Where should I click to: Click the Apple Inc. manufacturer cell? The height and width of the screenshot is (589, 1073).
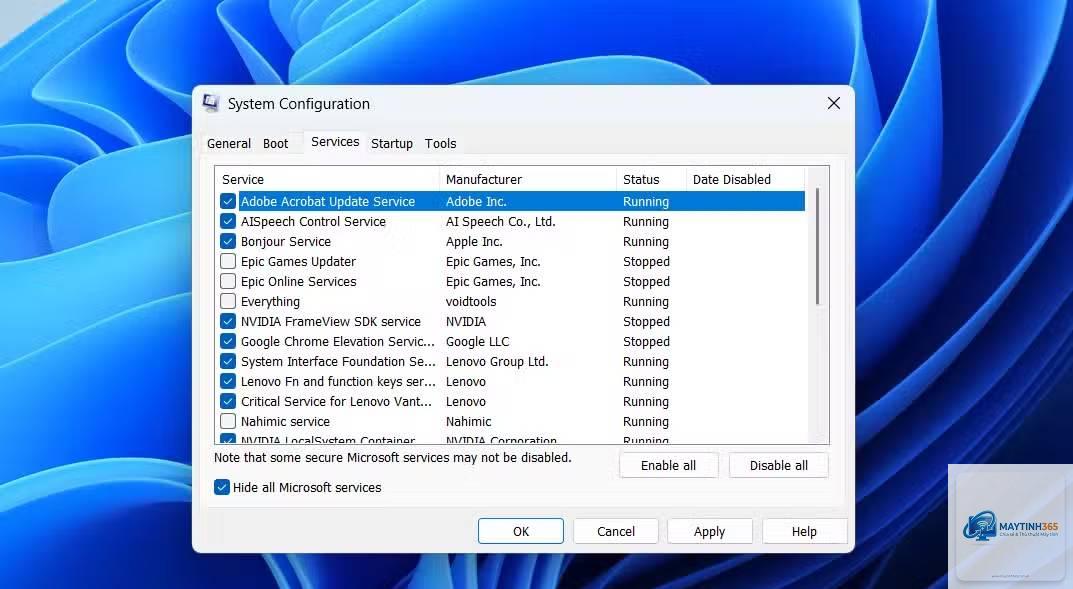tap(474, 241)
